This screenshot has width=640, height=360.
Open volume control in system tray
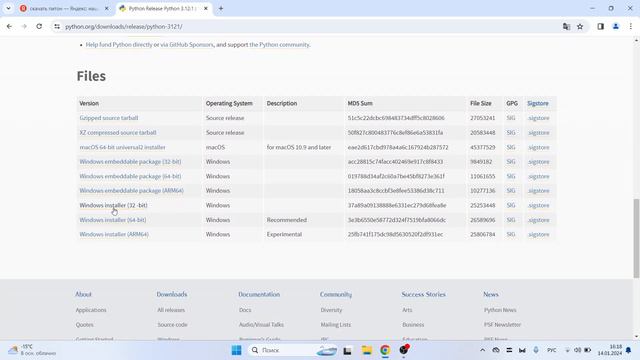577,350
